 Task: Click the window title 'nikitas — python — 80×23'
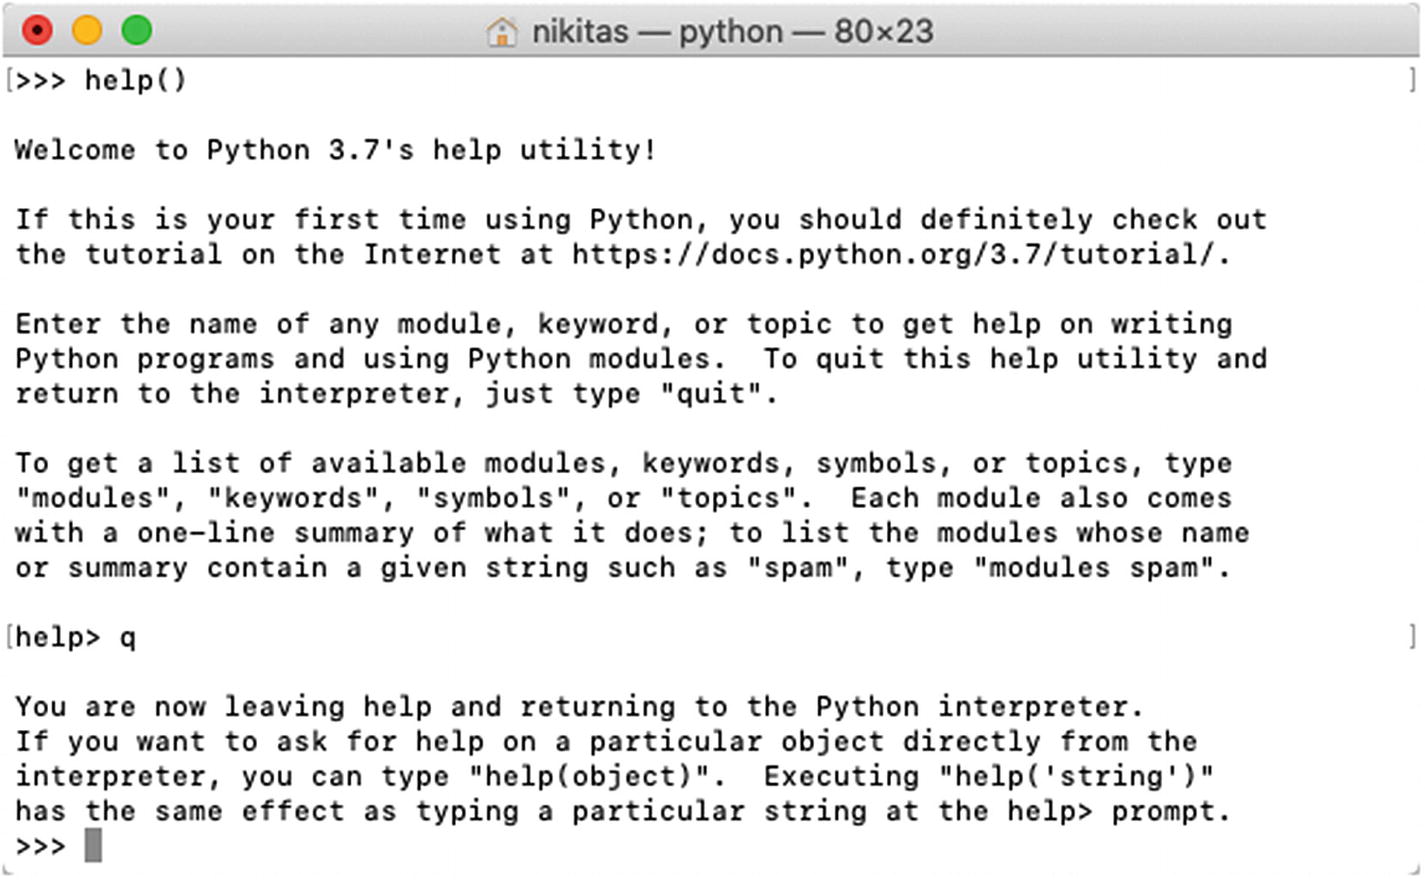[x=732, y=32]
